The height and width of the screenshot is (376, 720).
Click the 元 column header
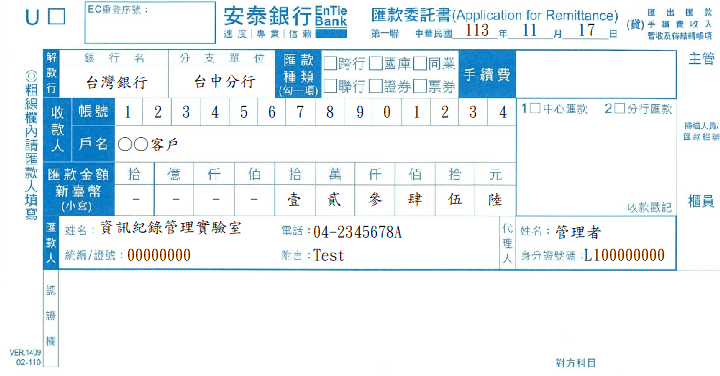(495, 174)
